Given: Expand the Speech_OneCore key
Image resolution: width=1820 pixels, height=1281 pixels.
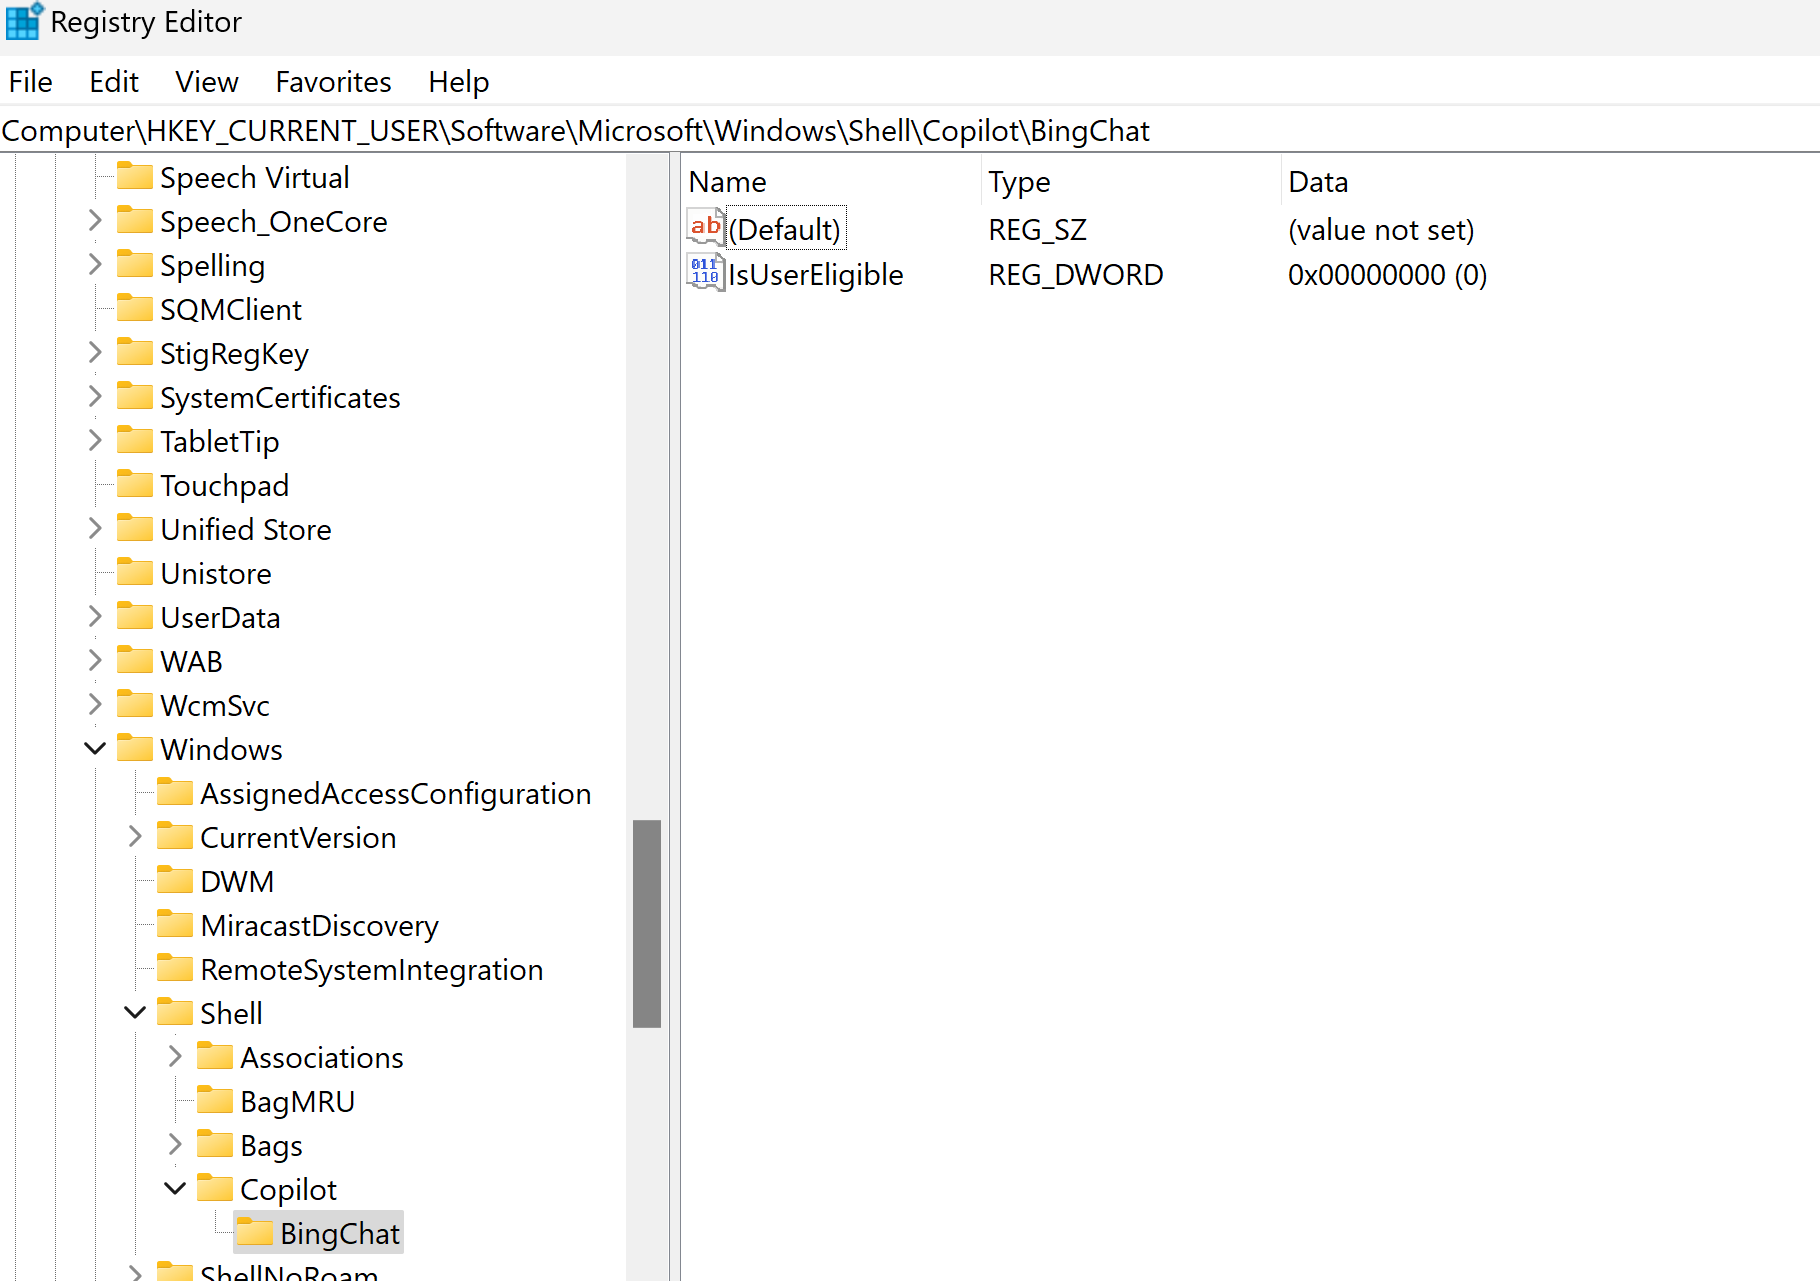Looking at the screenshot, I should [x=95, y=221].
